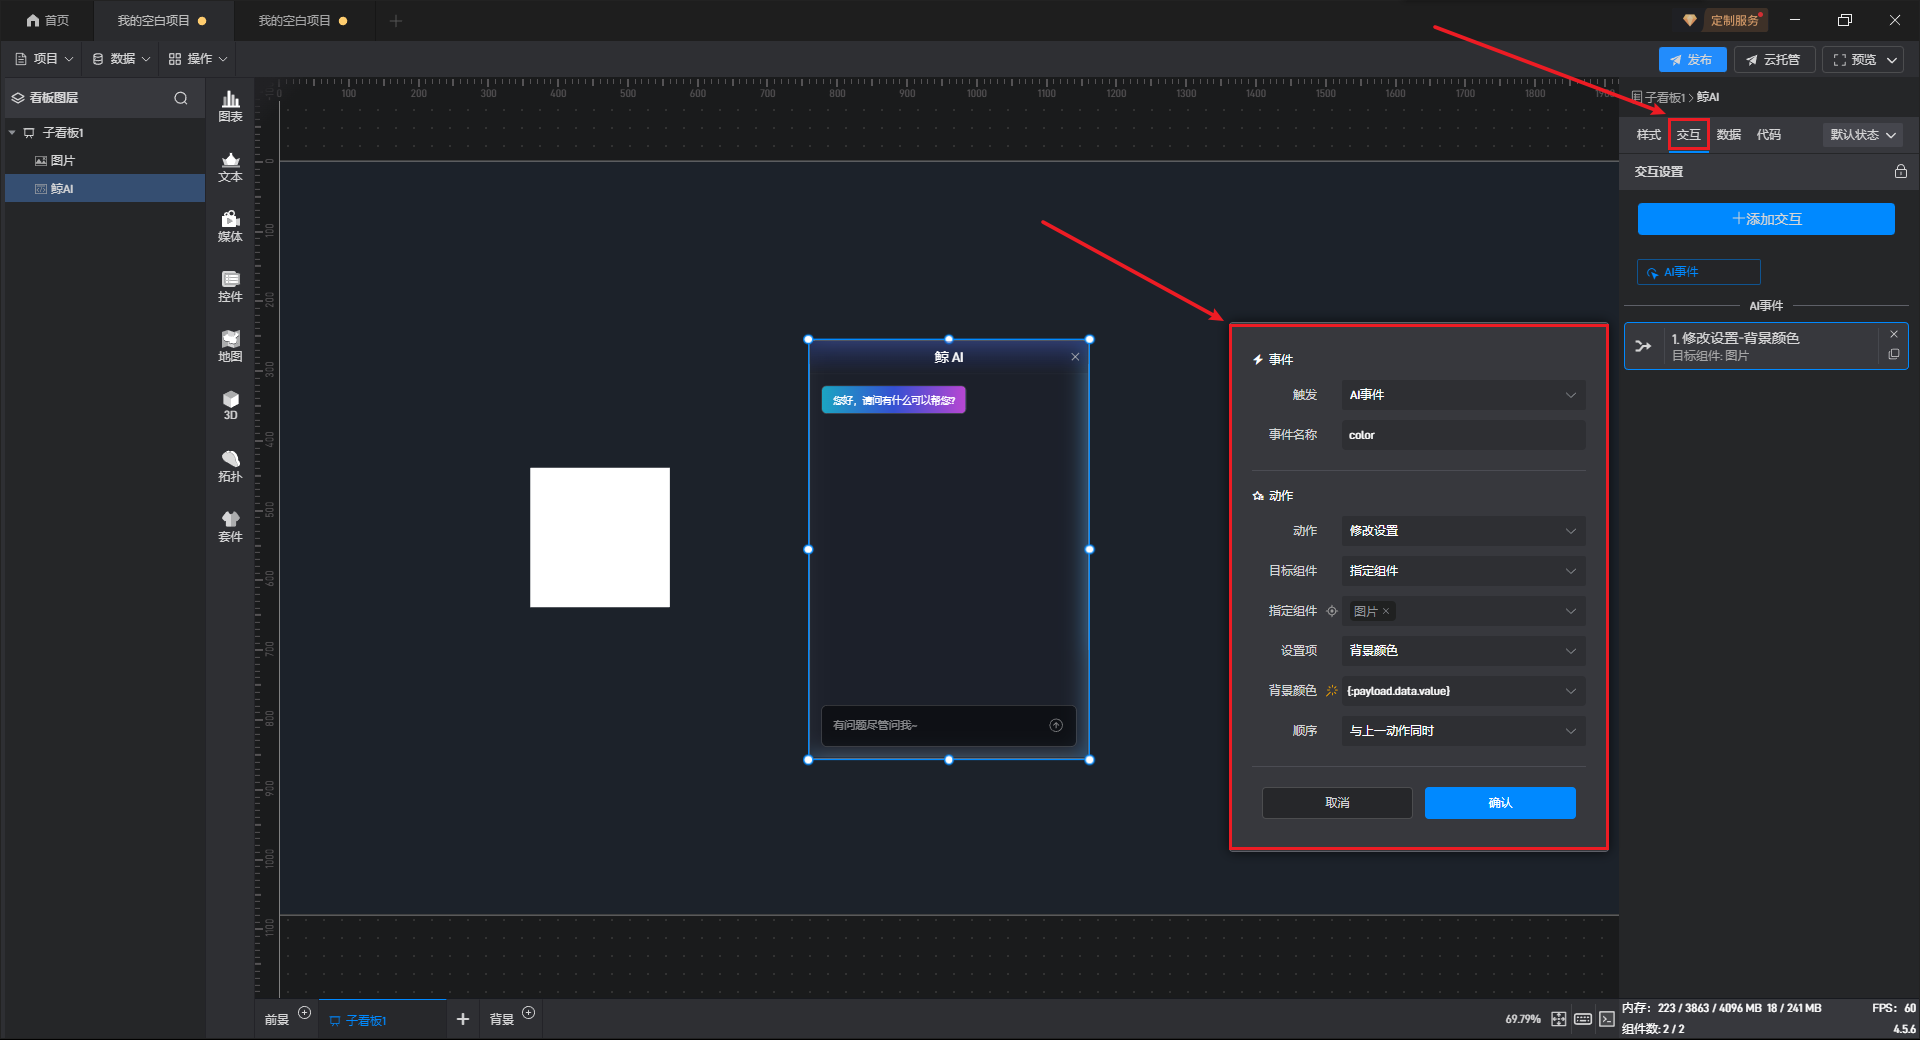1920x1040 pixels.
Task: Toggle the lock icon beside 交互设置
Action: [1900, 172]
